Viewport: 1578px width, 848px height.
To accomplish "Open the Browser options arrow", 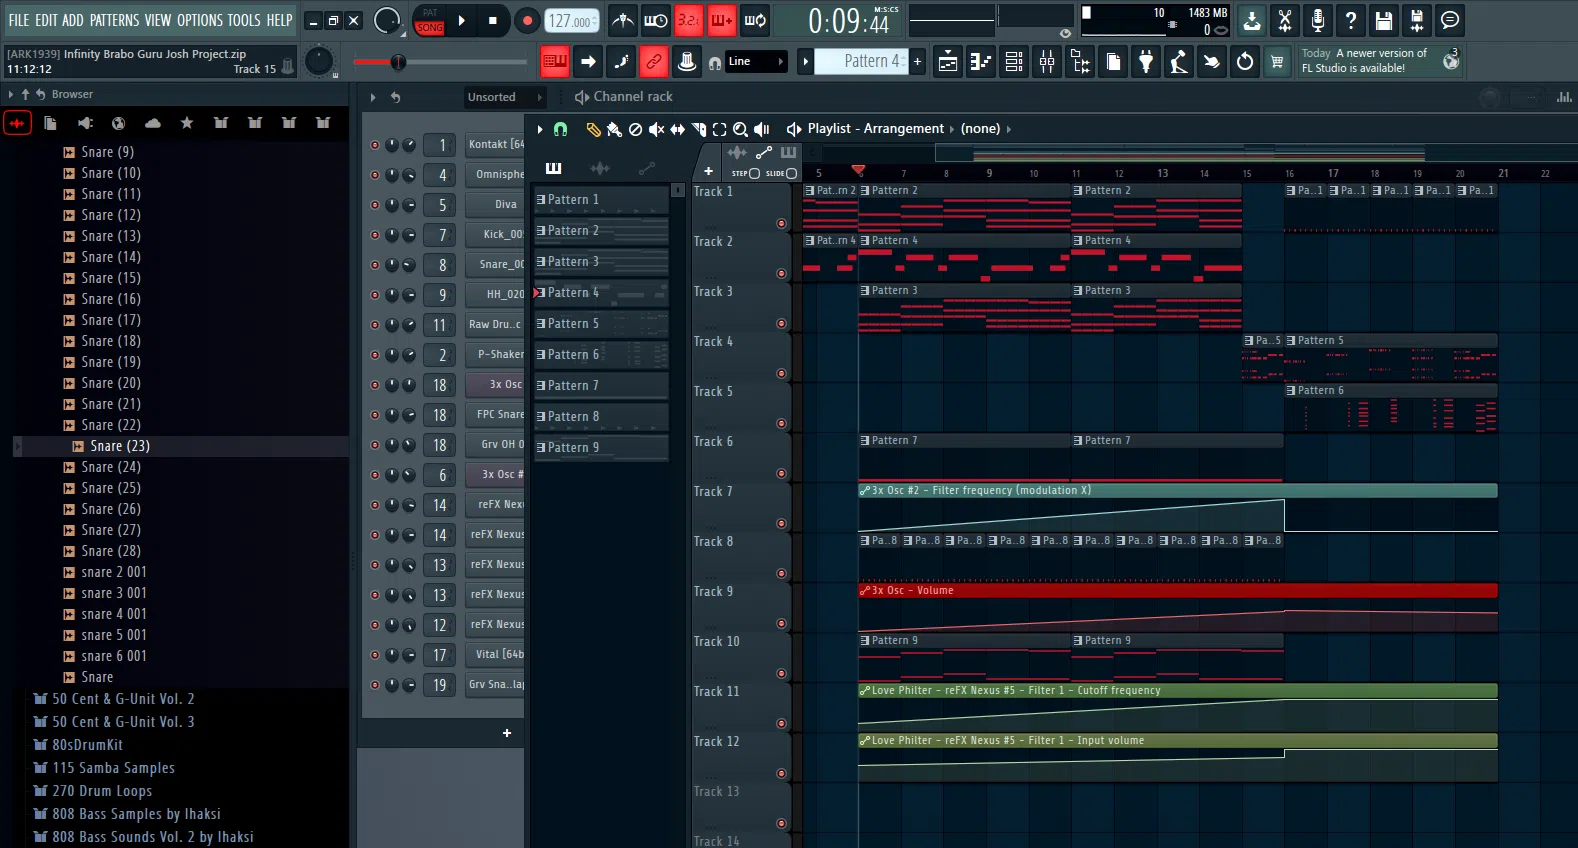I will point(11,94).
